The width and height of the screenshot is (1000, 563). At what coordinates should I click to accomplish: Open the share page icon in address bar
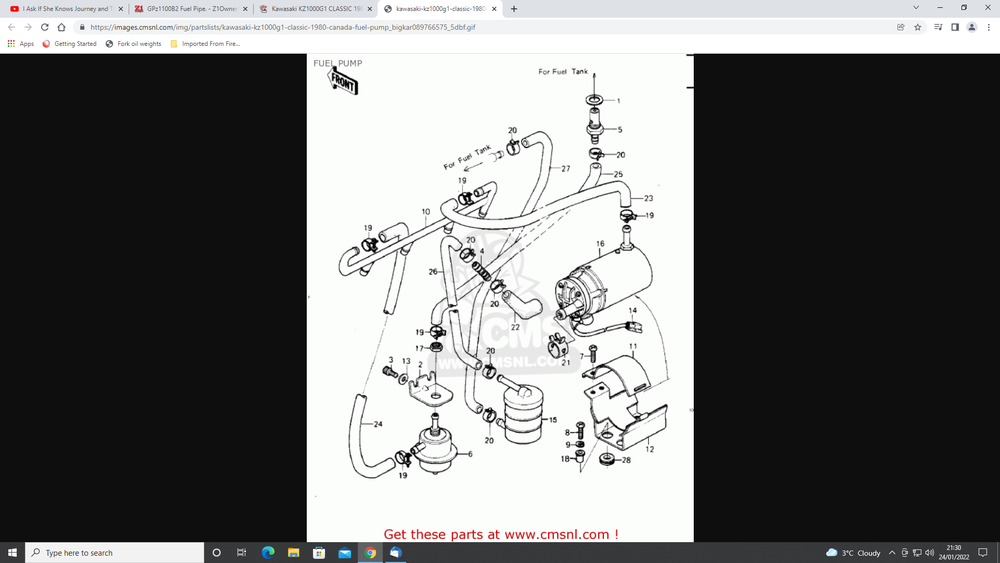[x=901, y=27]
